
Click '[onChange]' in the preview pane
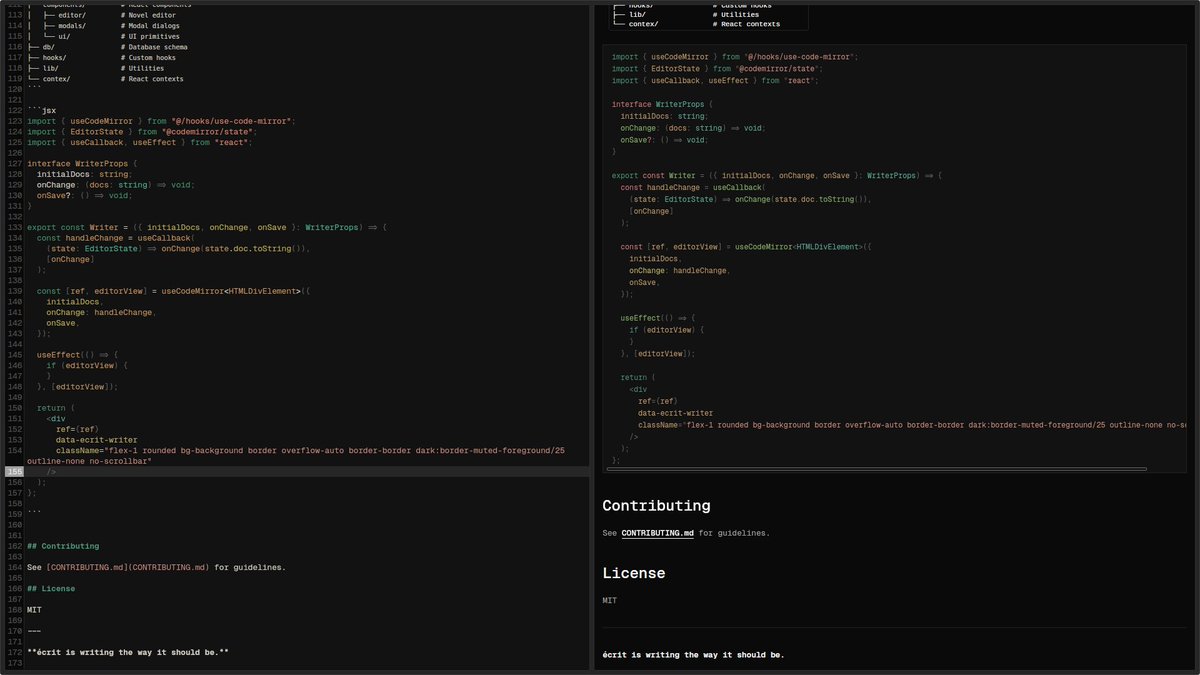651,211
